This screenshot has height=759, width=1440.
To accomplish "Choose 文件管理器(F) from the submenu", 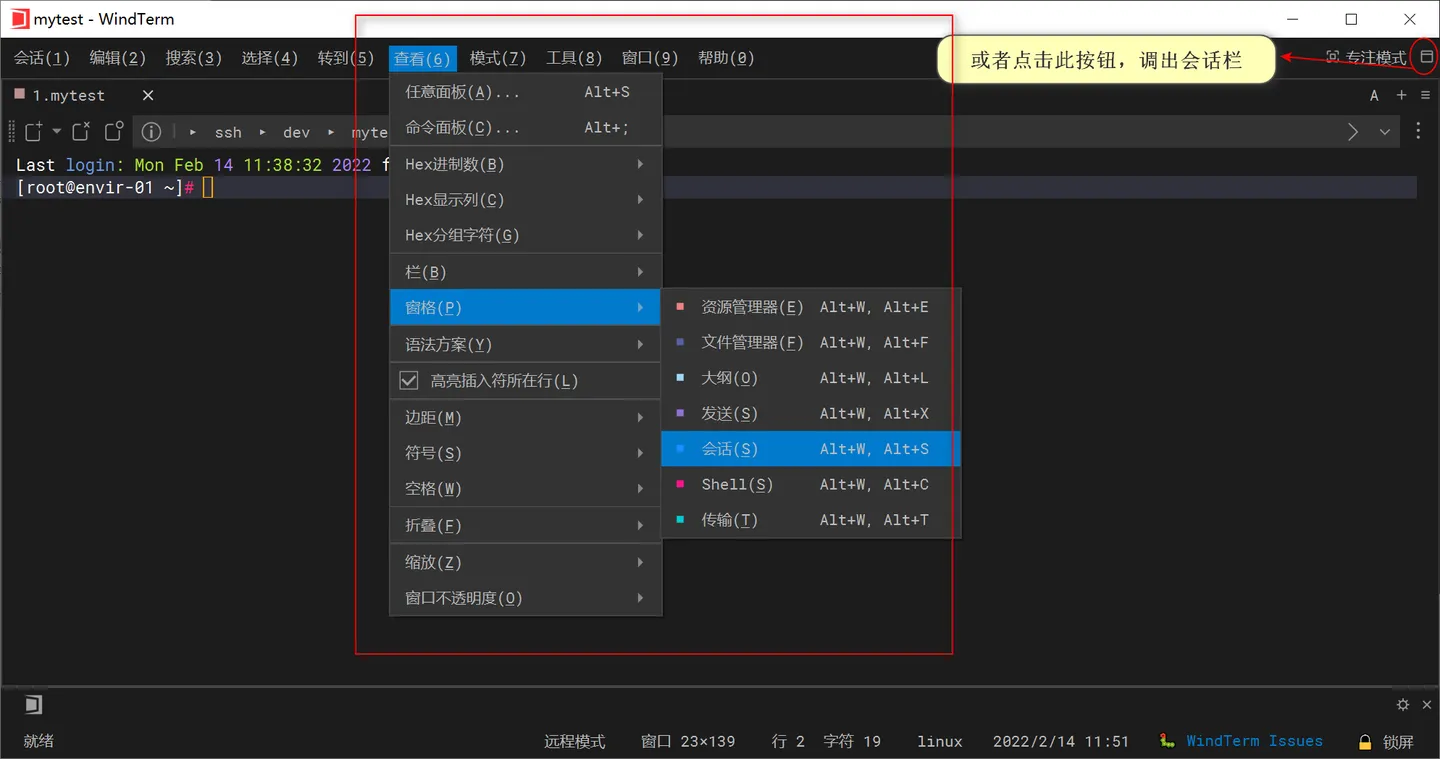I will (x=811, y=342).
